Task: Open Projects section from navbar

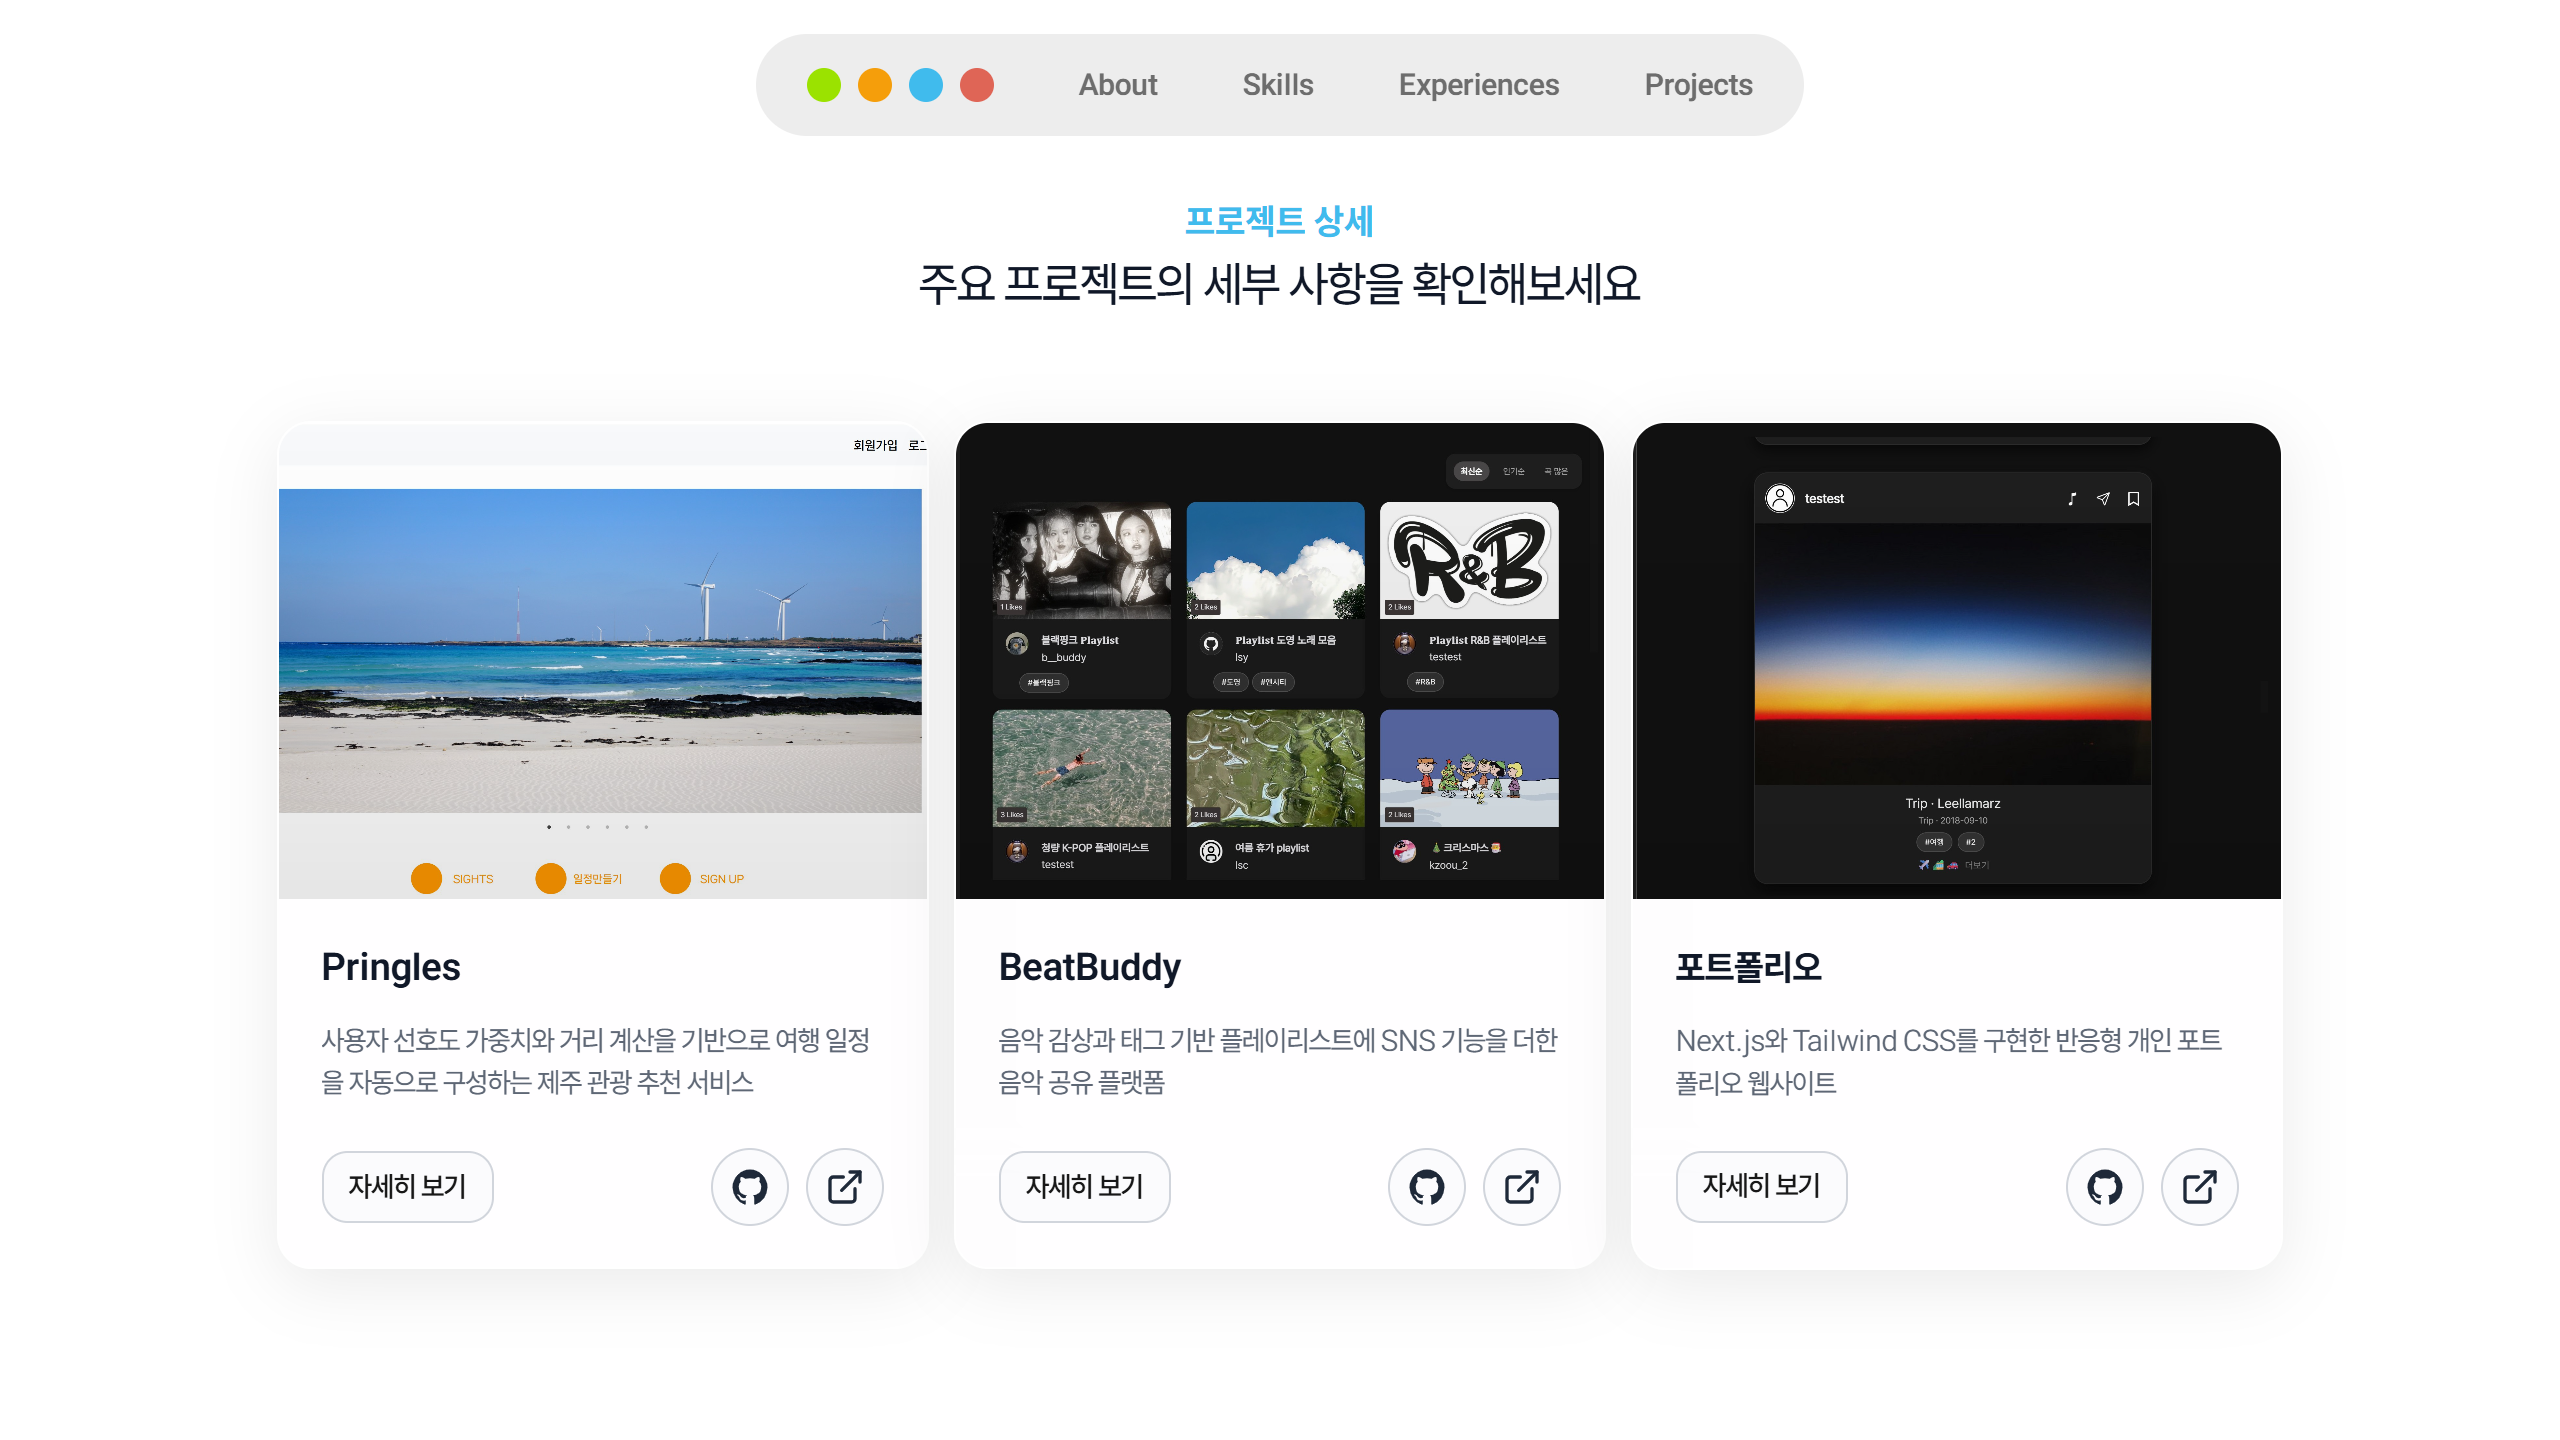Action: (1698, 85)
